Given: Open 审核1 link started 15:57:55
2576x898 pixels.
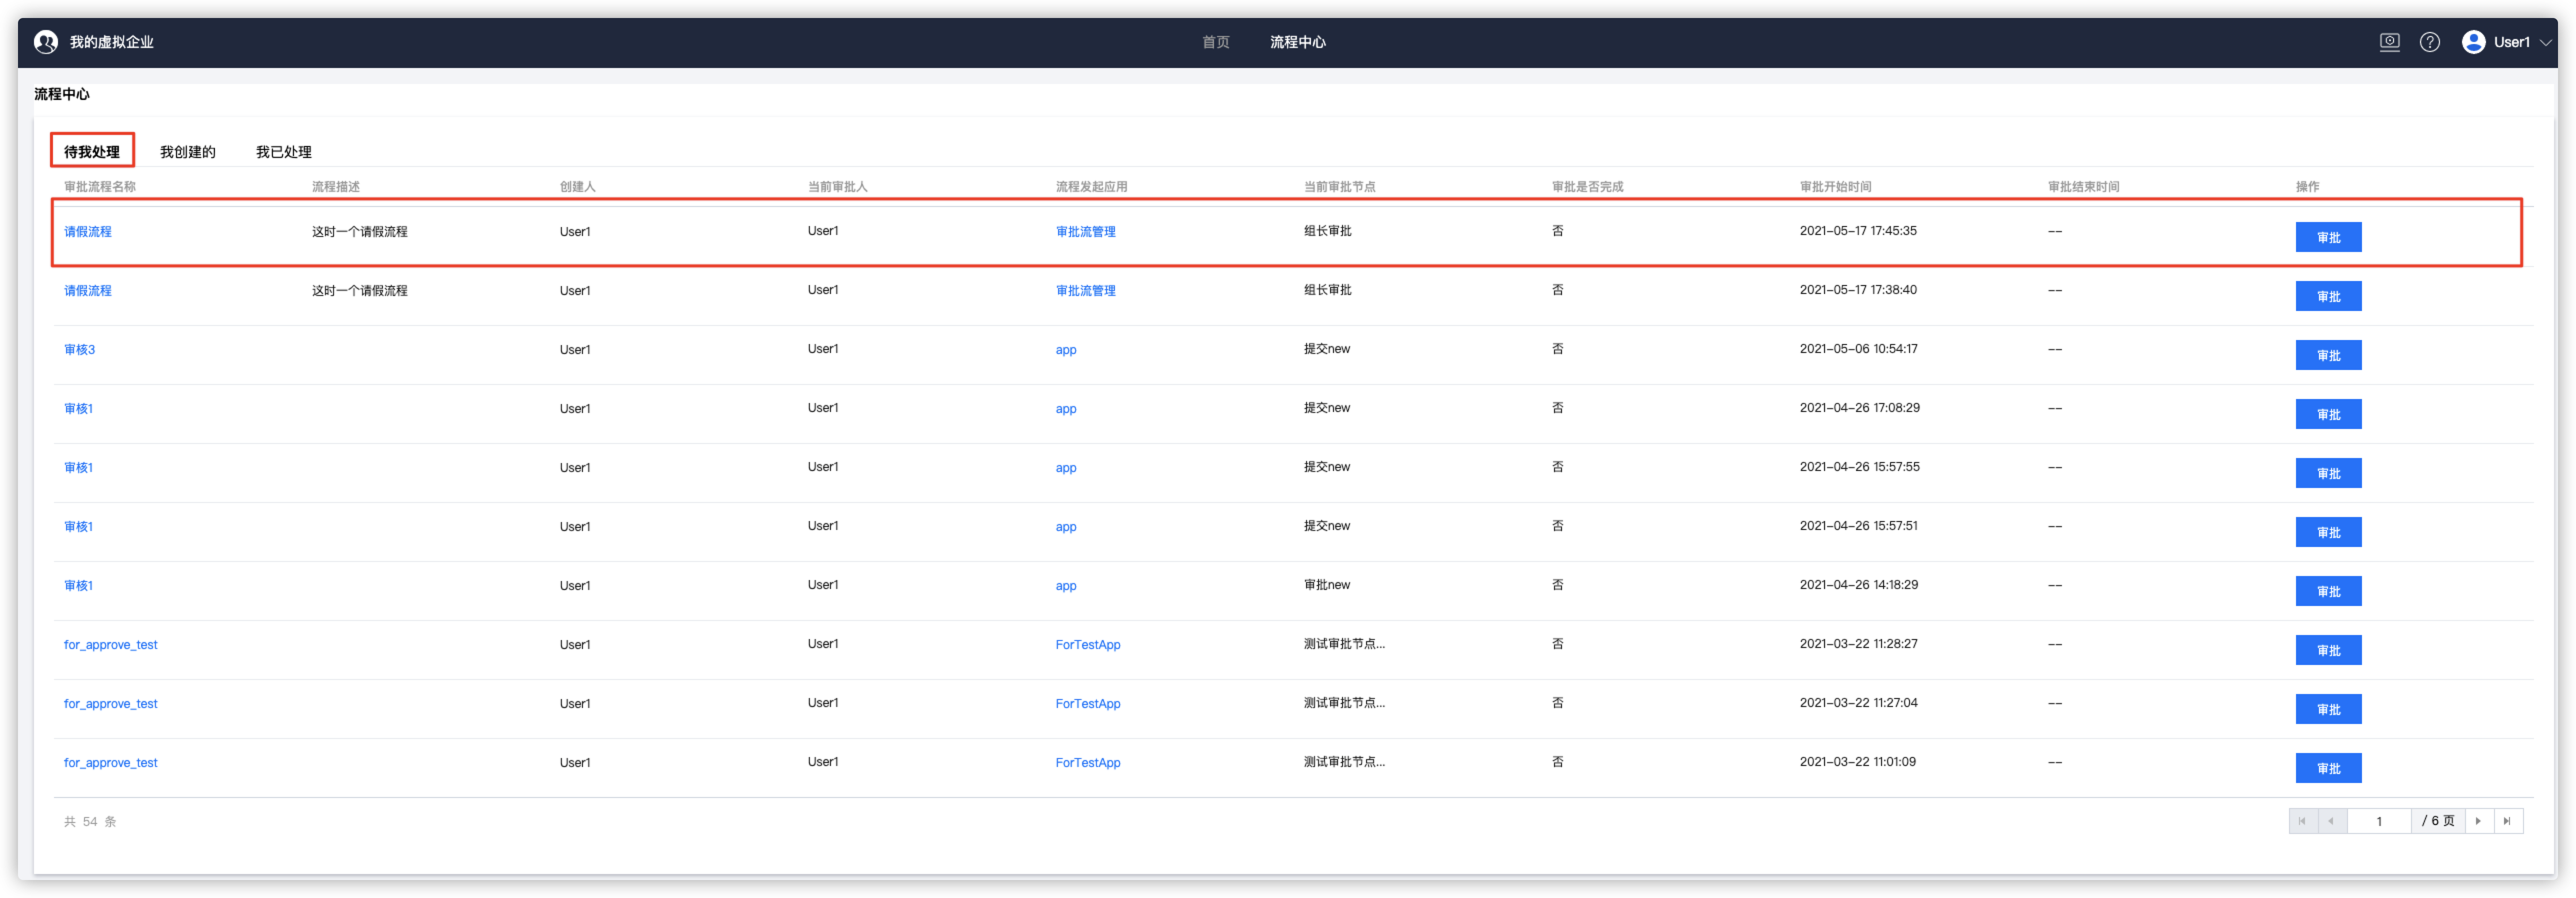Looking at the screenshot, I should pos(78,467).
